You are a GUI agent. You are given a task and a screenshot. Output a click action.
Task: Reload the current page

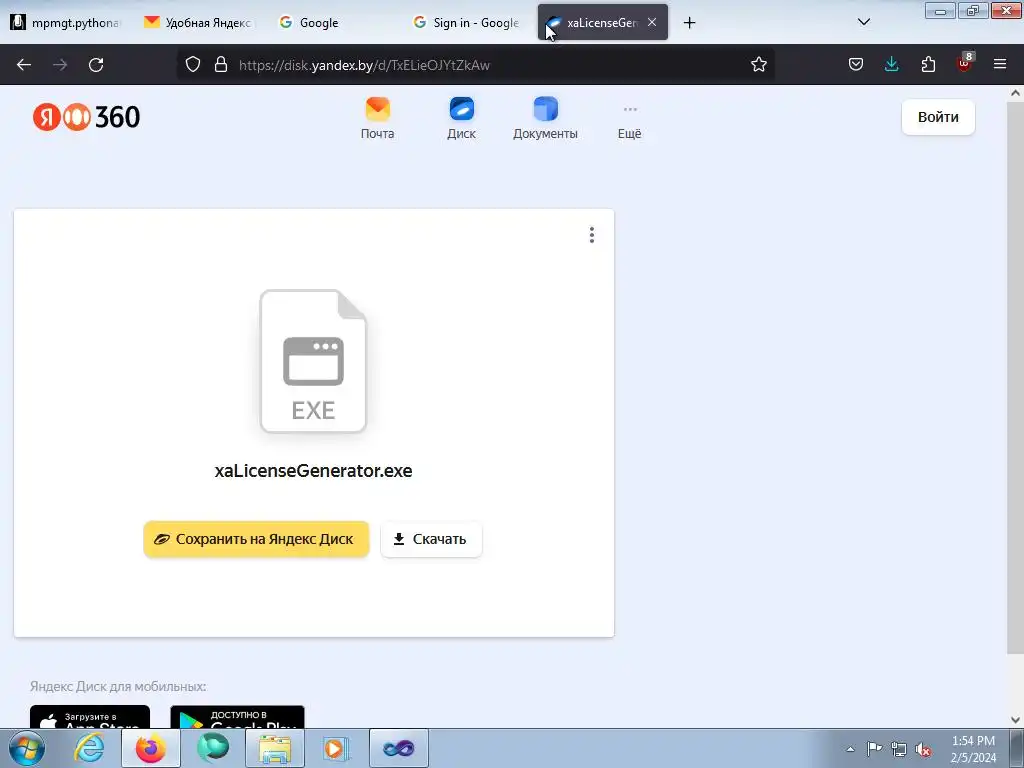[96, 65]
